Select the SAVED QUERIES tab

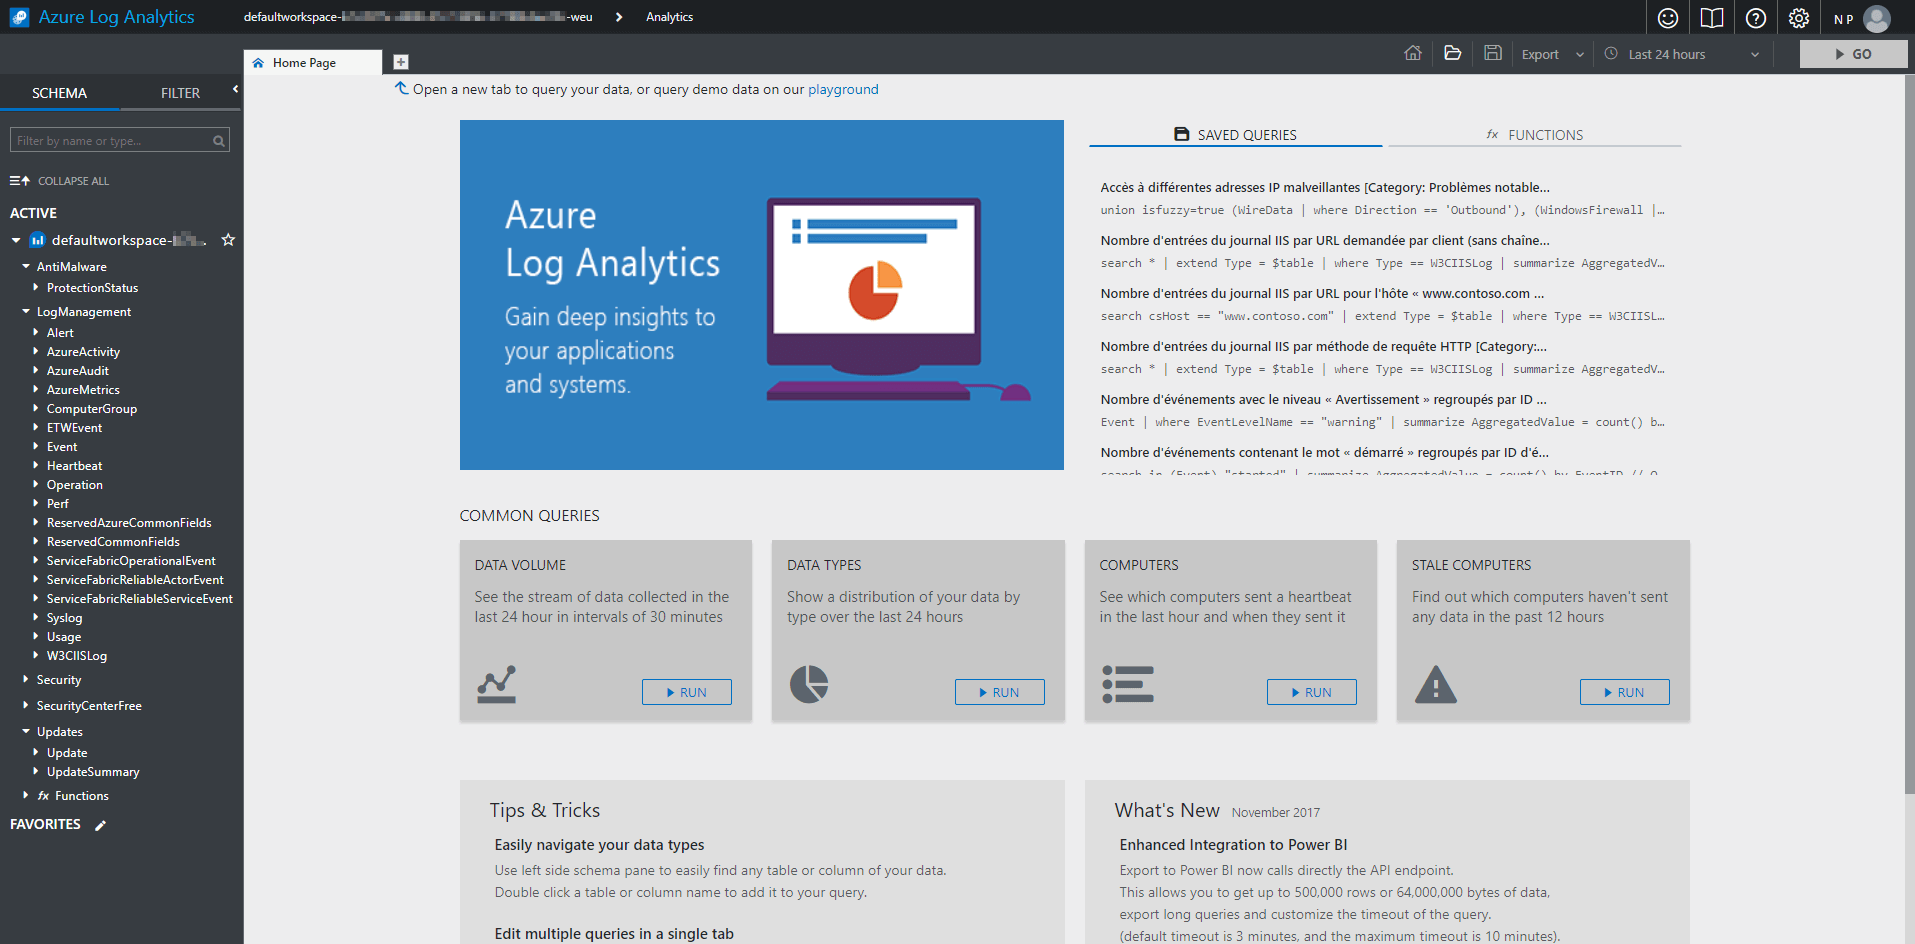point(1235,135)
